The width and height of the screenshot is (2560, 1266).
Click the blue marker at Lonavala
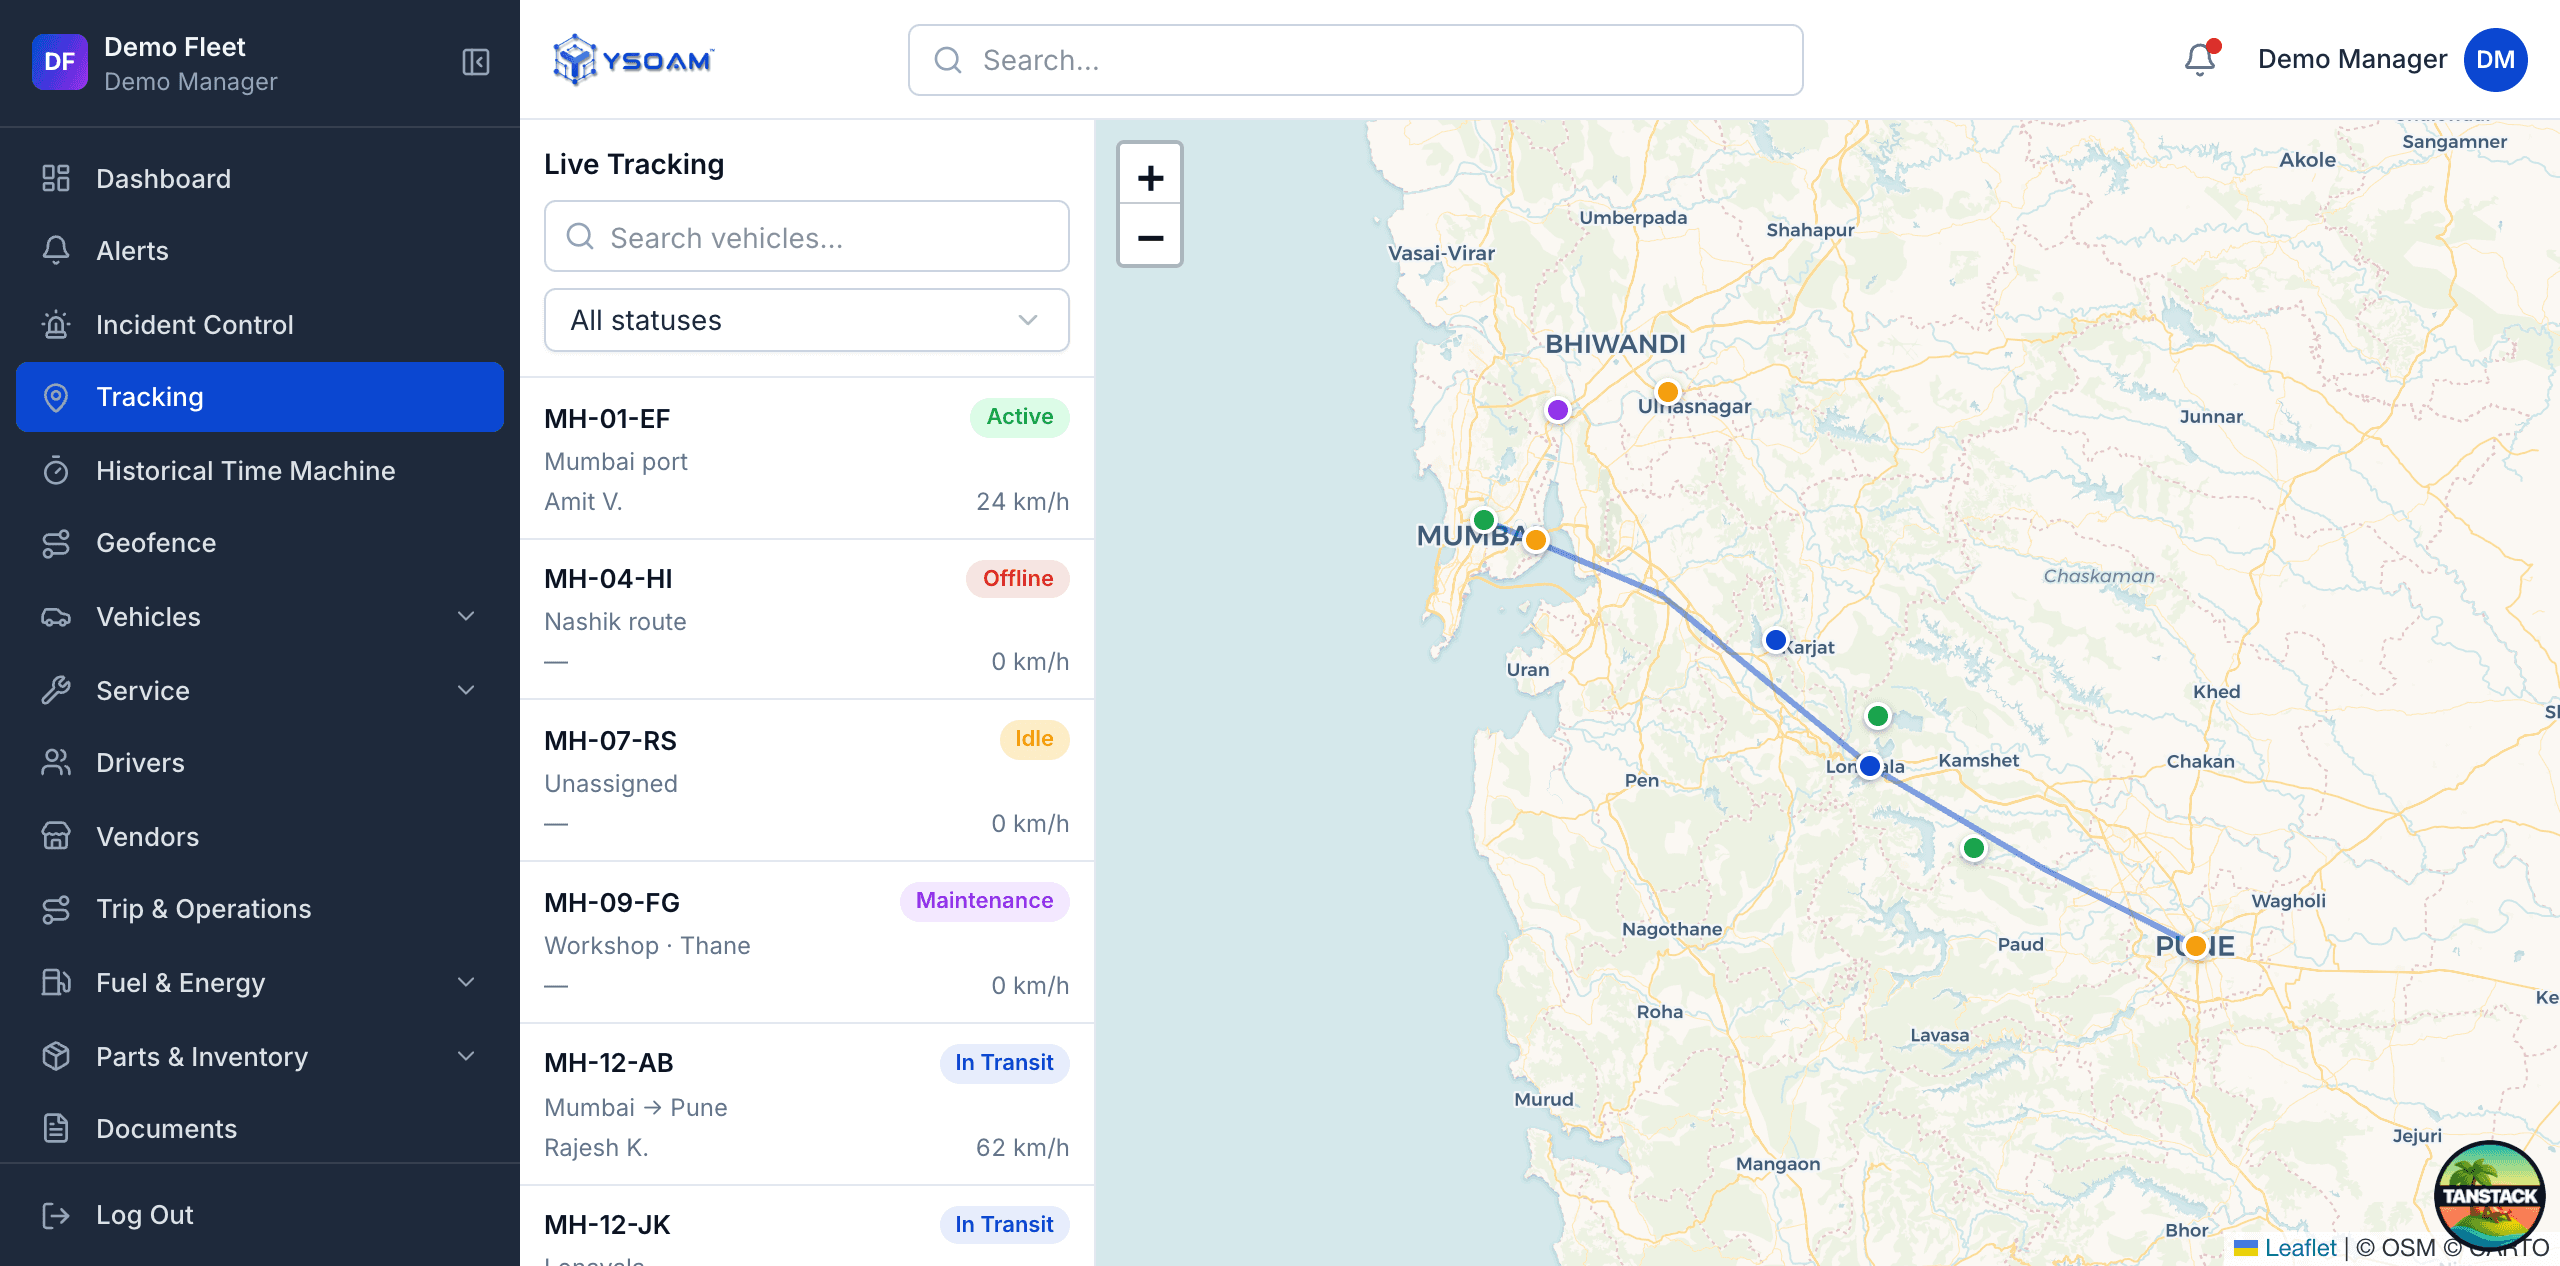pos(1870,767)
